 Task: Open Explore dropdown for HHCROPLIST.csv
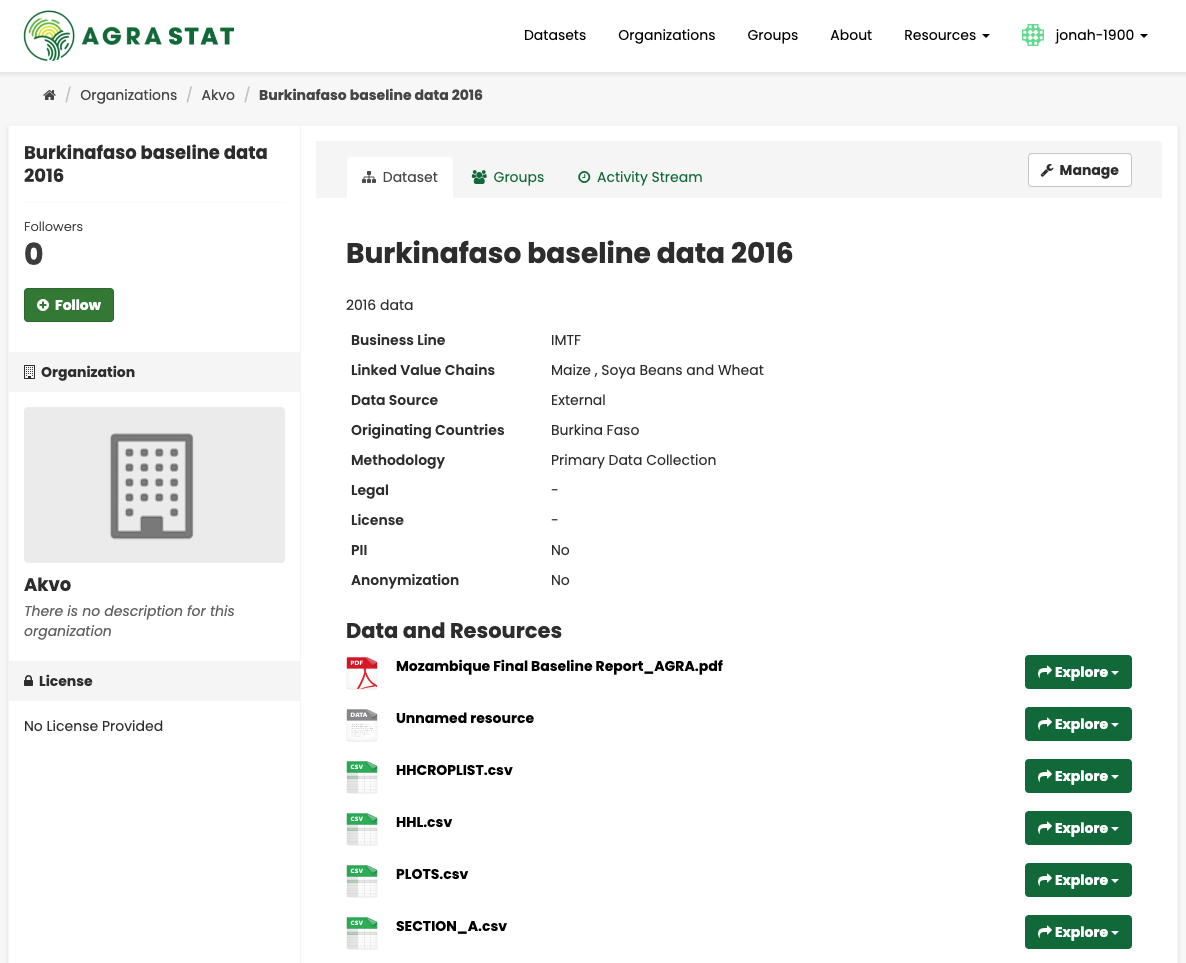click(1078, 777)
